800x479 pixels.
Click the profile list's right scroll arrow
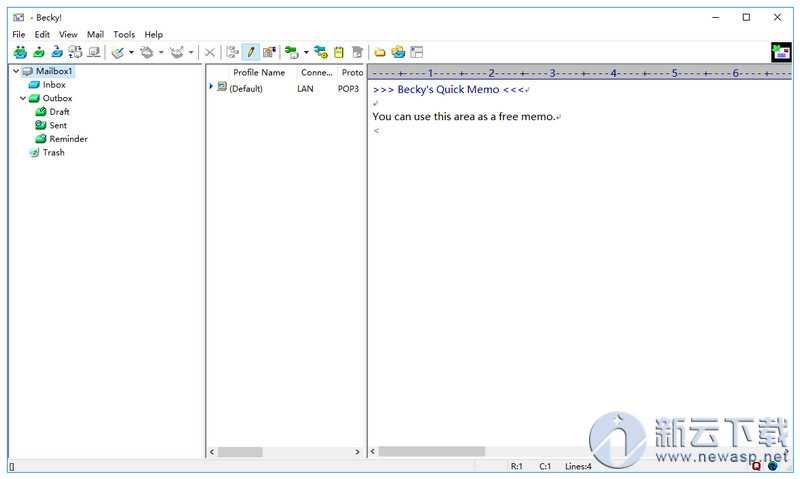(x=357, y=452)
